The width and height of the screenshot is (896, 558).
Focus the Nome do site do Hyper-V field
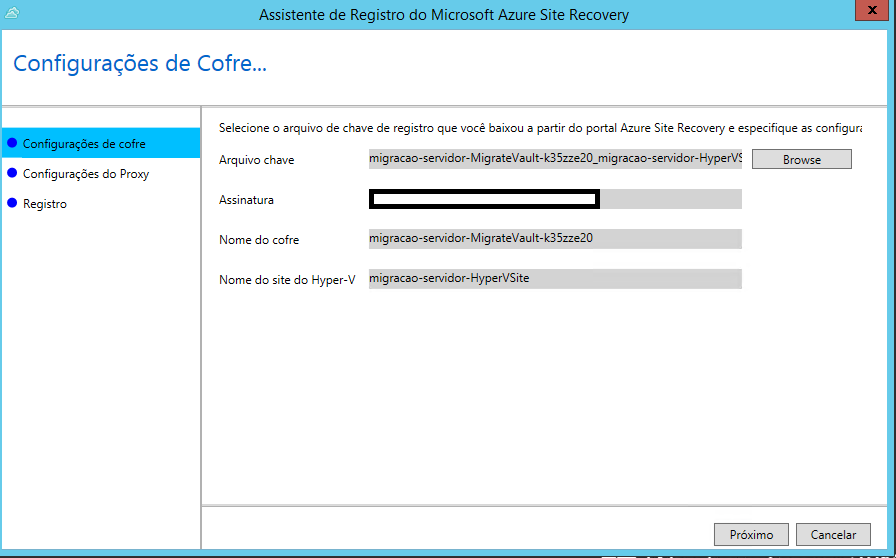click(x=555, y=279)
